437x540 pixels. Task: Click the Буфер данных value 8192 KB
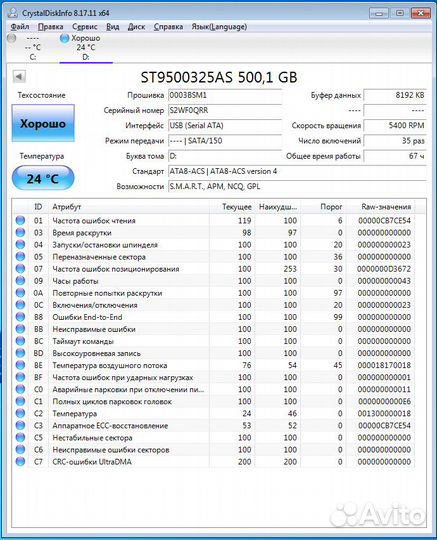pos(395,95)
